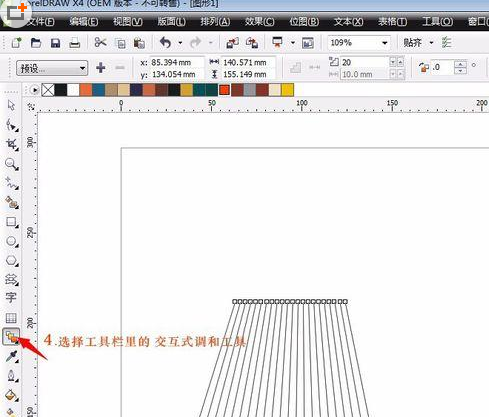Expand the application launcher dropdown arrow
Screen dimensions: 489x417
(293, 43)
